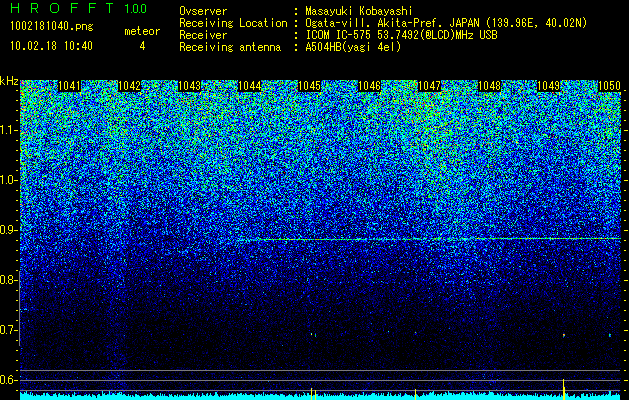Click the 0.6 kHz axis label
629x400 pixels.
(9, 380)
